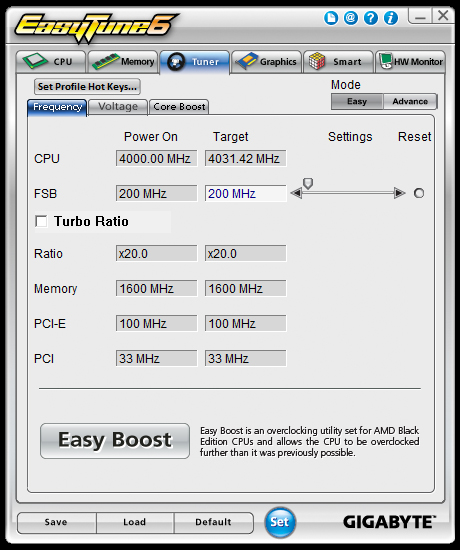Click Ratio target value x20.0

click(245, 253)
